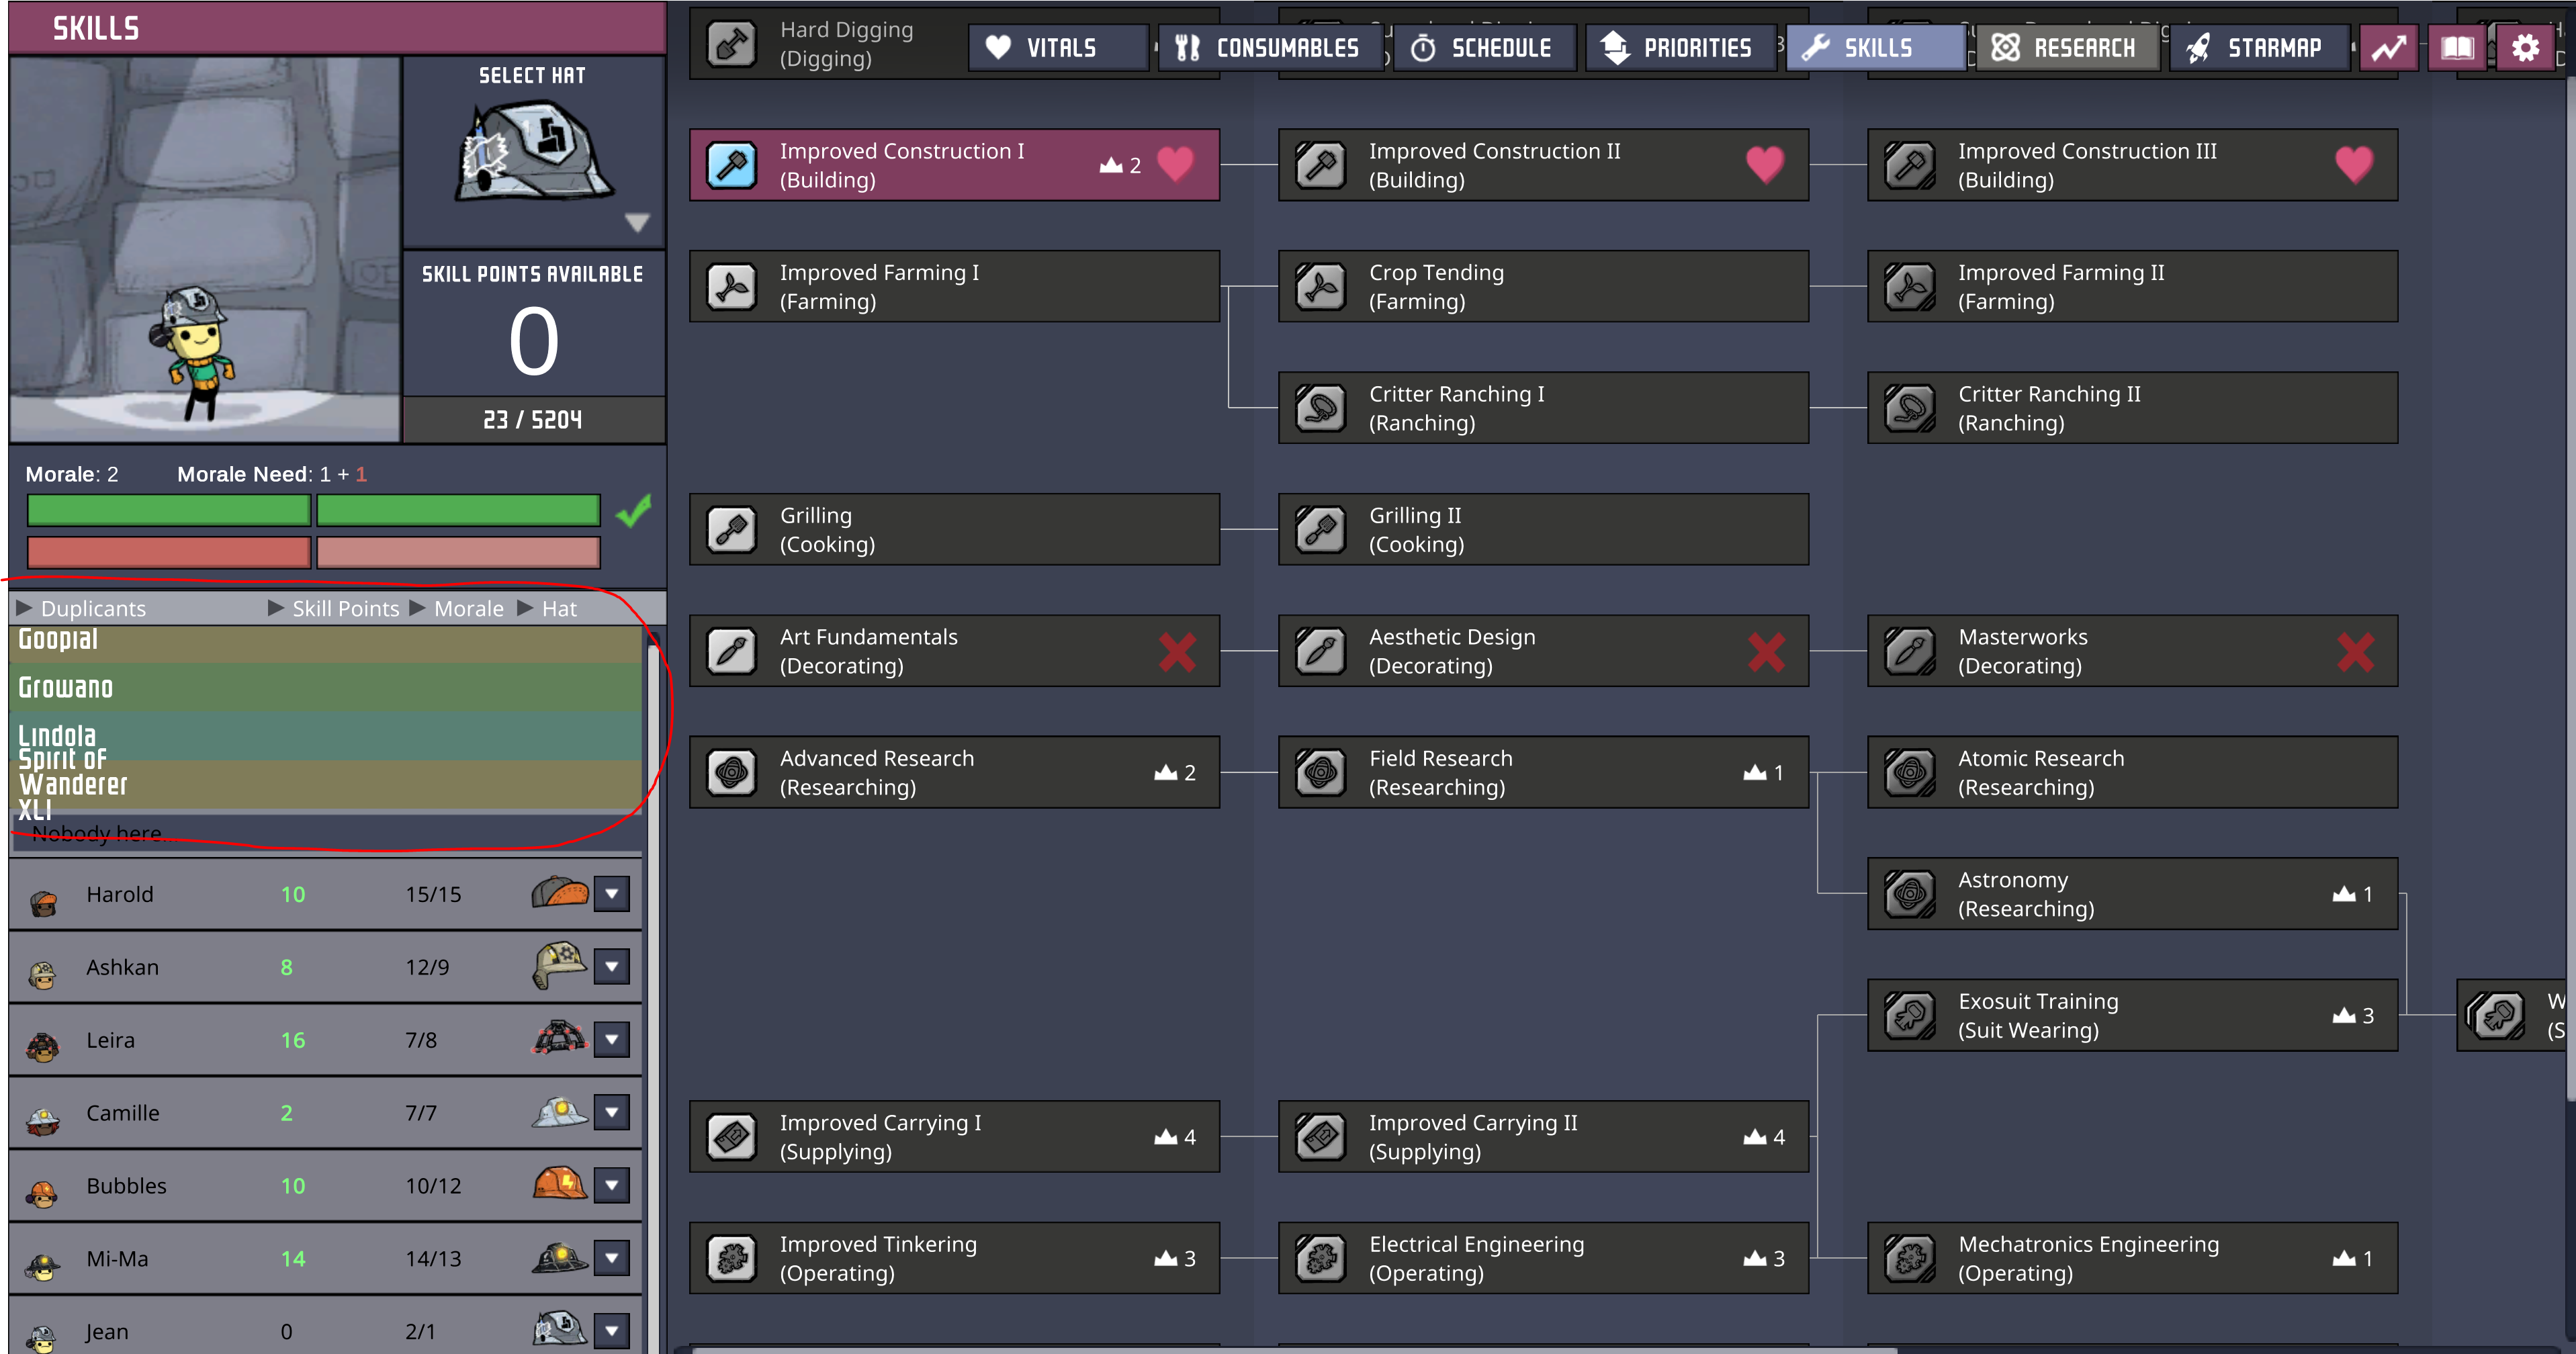Viewport: 2576px width, 1354px height.
Task: Open the hat dropdown for Leira
Action: click(611, 1040)
